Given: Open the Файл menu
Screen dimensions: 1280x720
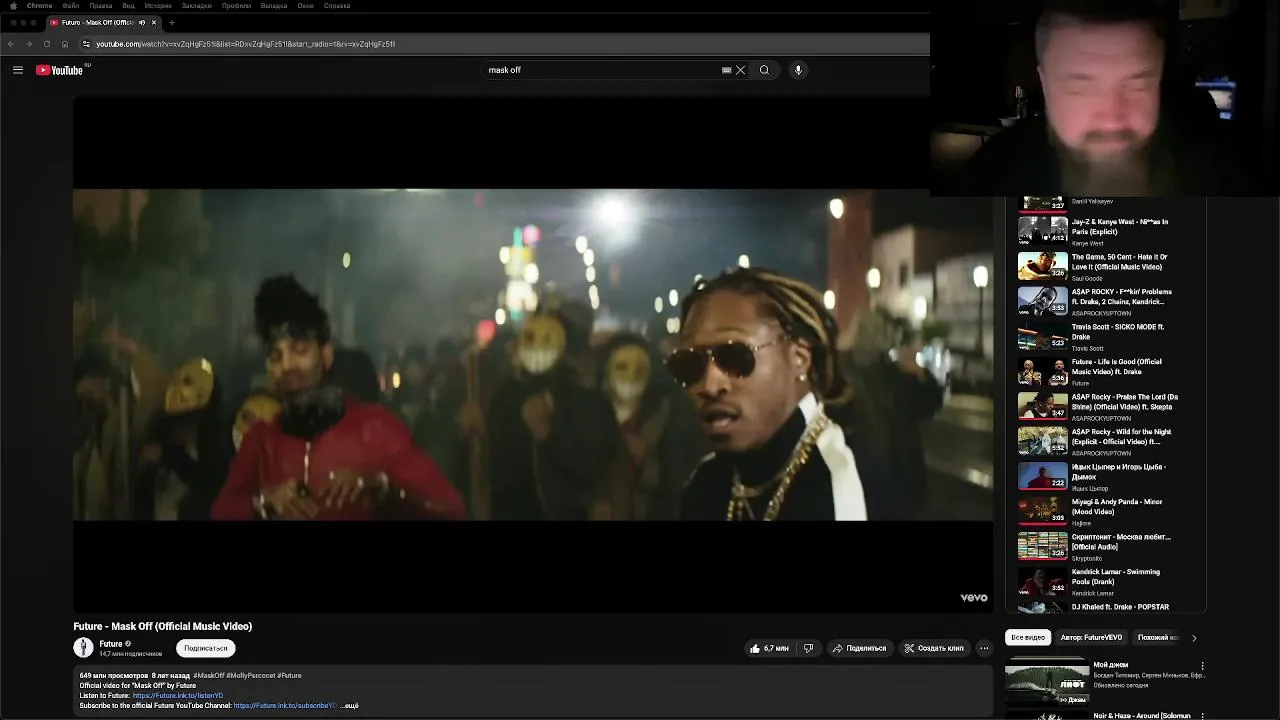Looking at the screenshot, I should pyautogui.click(x=71, y=6).
